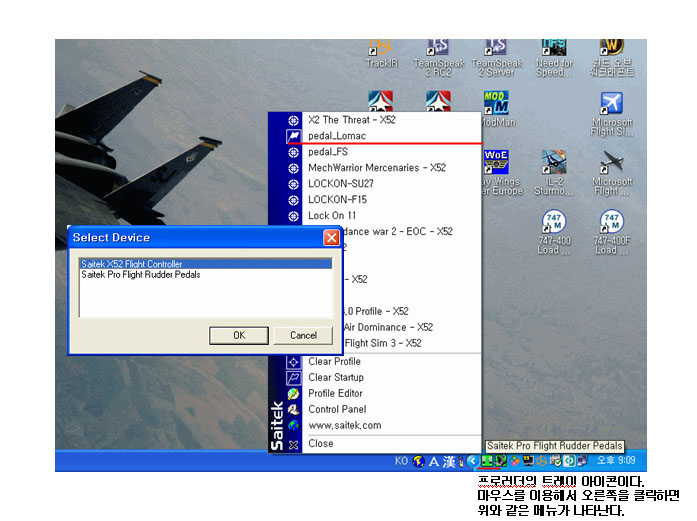Viewport: 697px width, 521px height.
Task: Open the 747-400 Load desktop shortcut
Action: [x=554, y=232]
